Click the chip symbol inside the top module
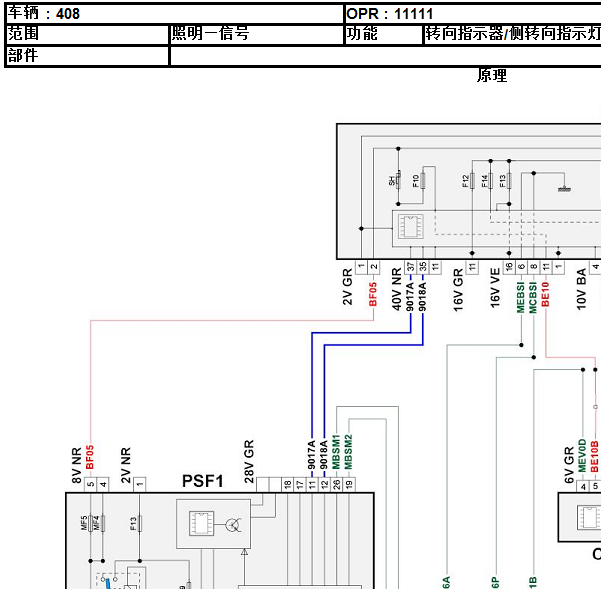 click(411, 226)
